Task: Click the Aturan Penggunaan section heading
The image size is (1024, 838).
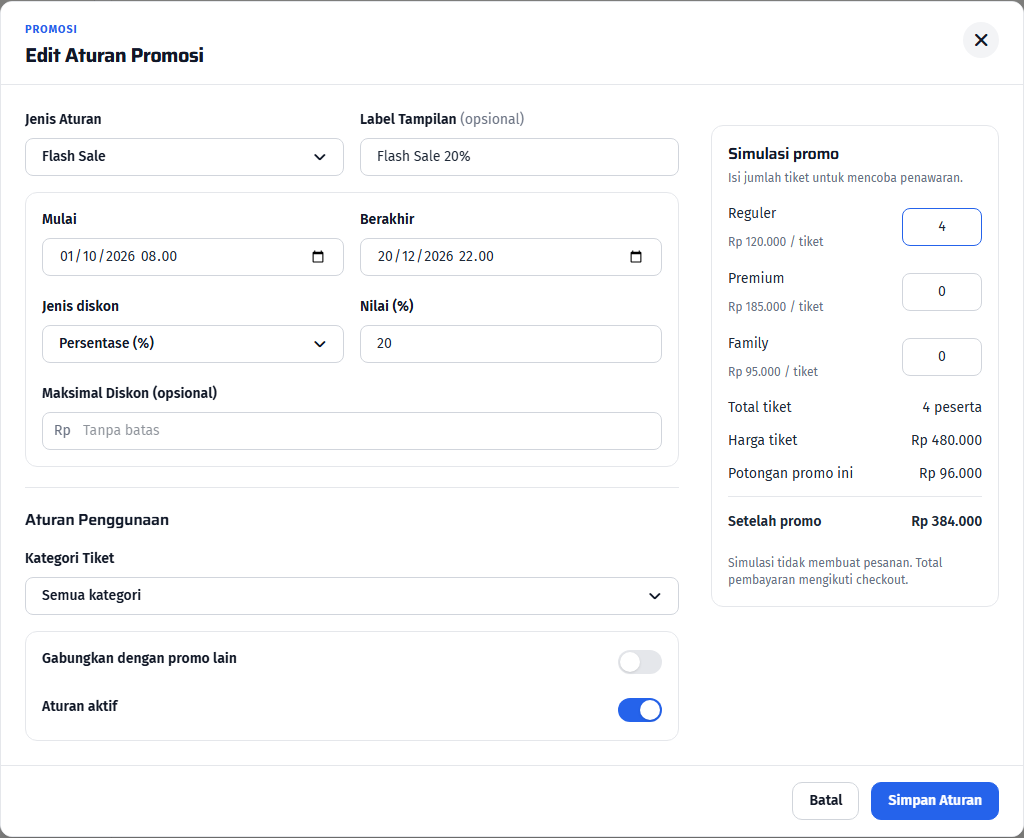Action: pos(97,520)
